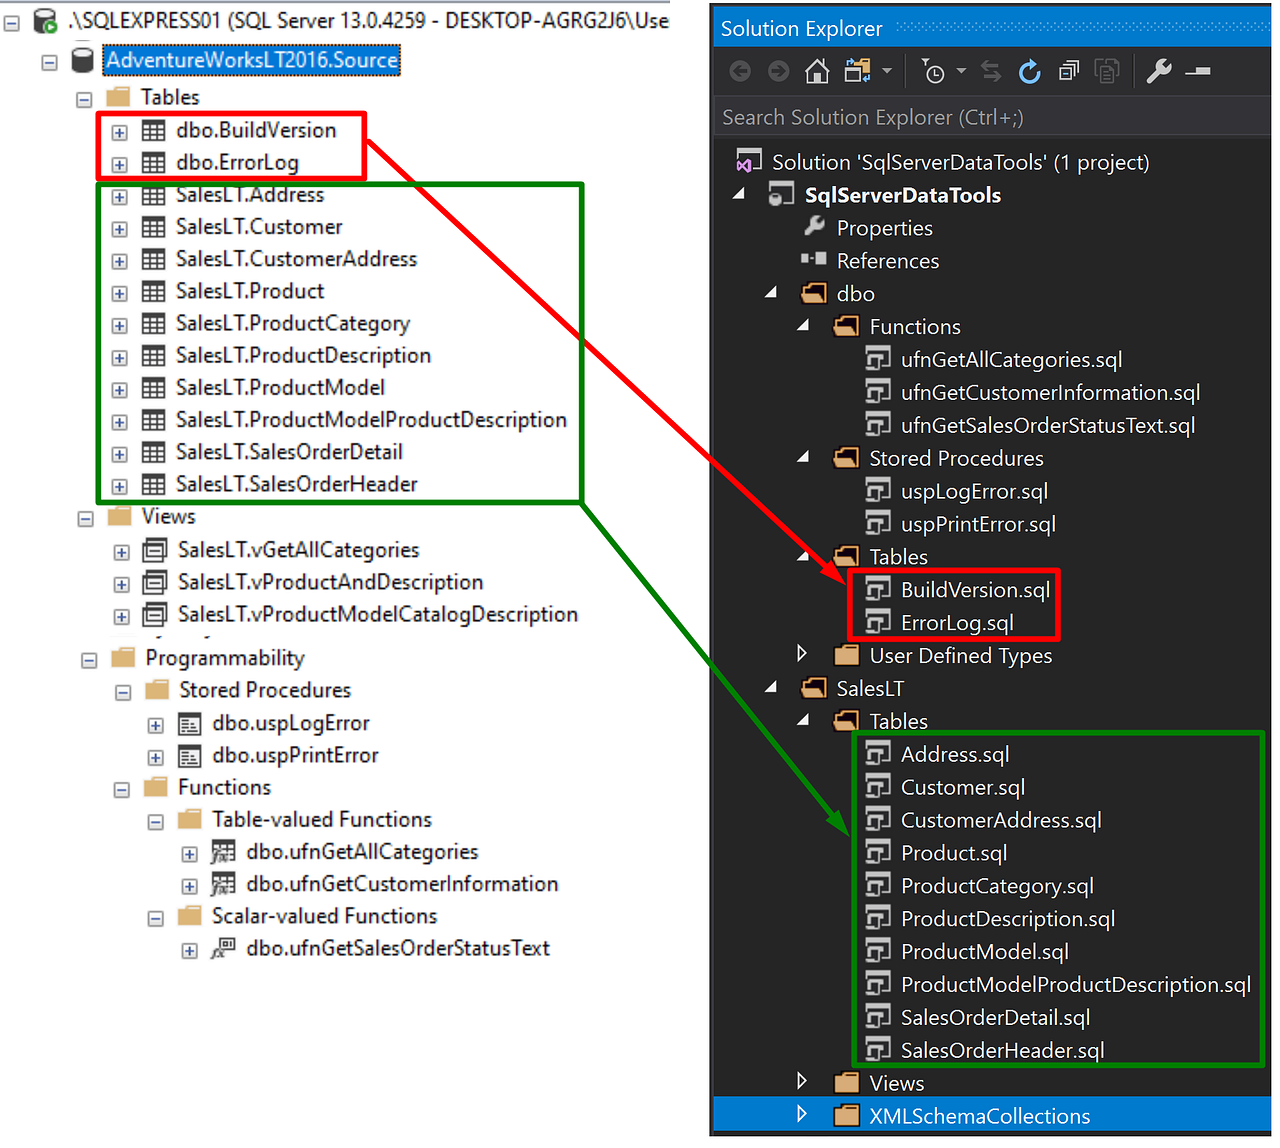Select uspPrintError.sql file

pyautogui.click(x=978, y=524)
